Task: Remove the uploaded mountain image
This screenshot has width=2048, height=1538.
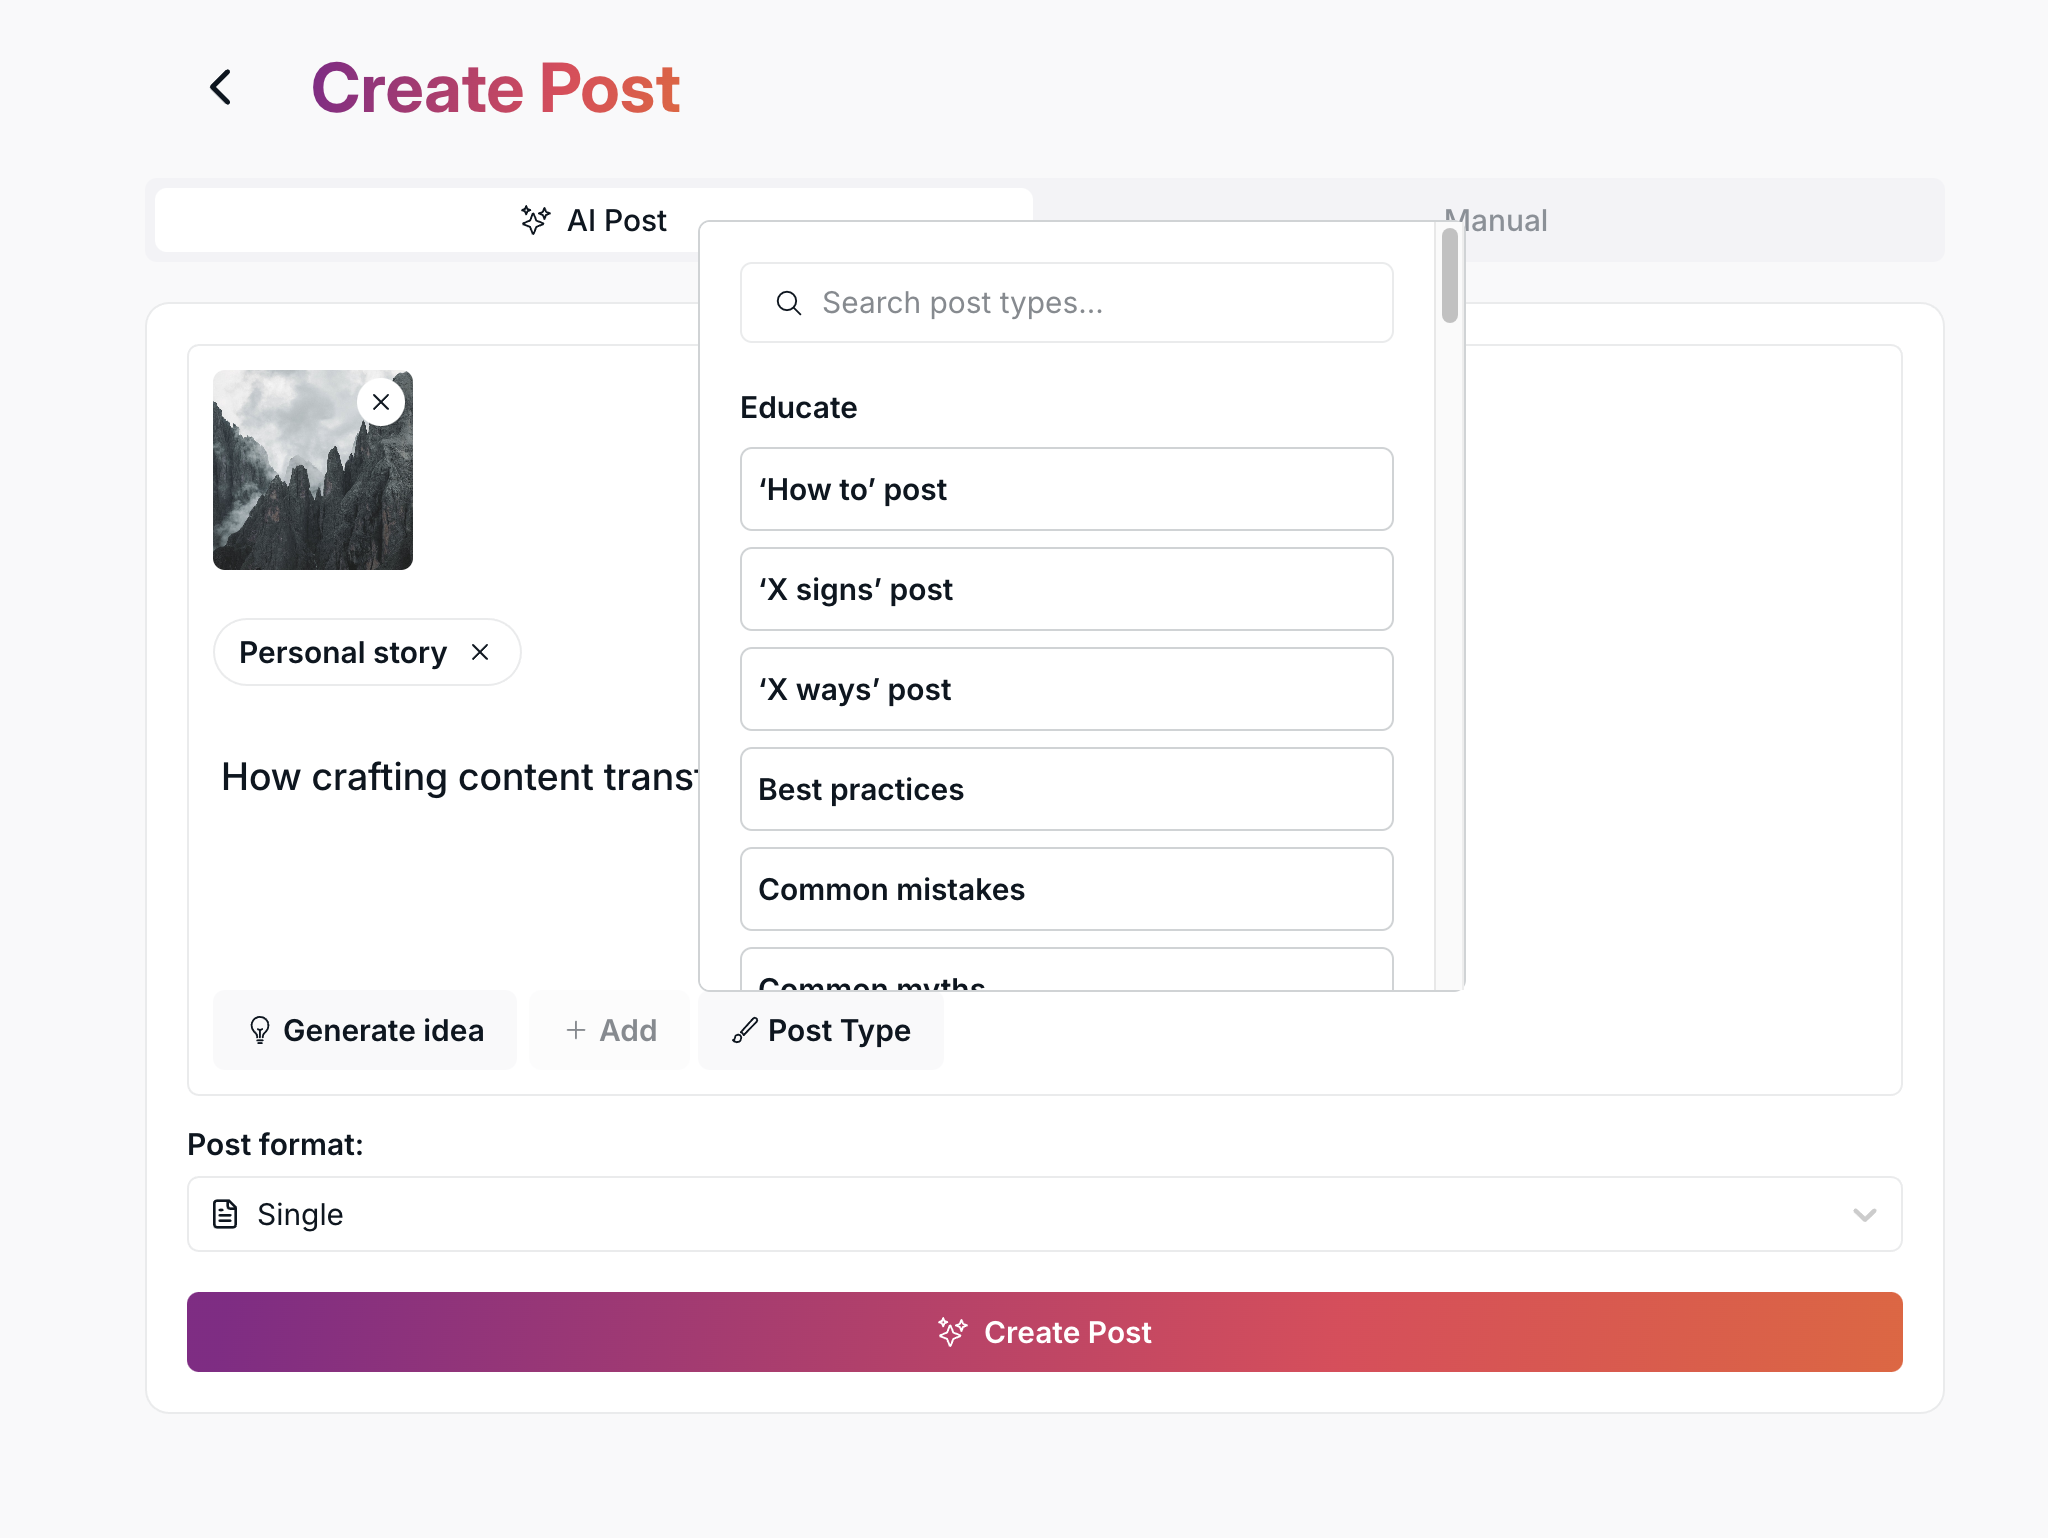Action: click(381, 402)
